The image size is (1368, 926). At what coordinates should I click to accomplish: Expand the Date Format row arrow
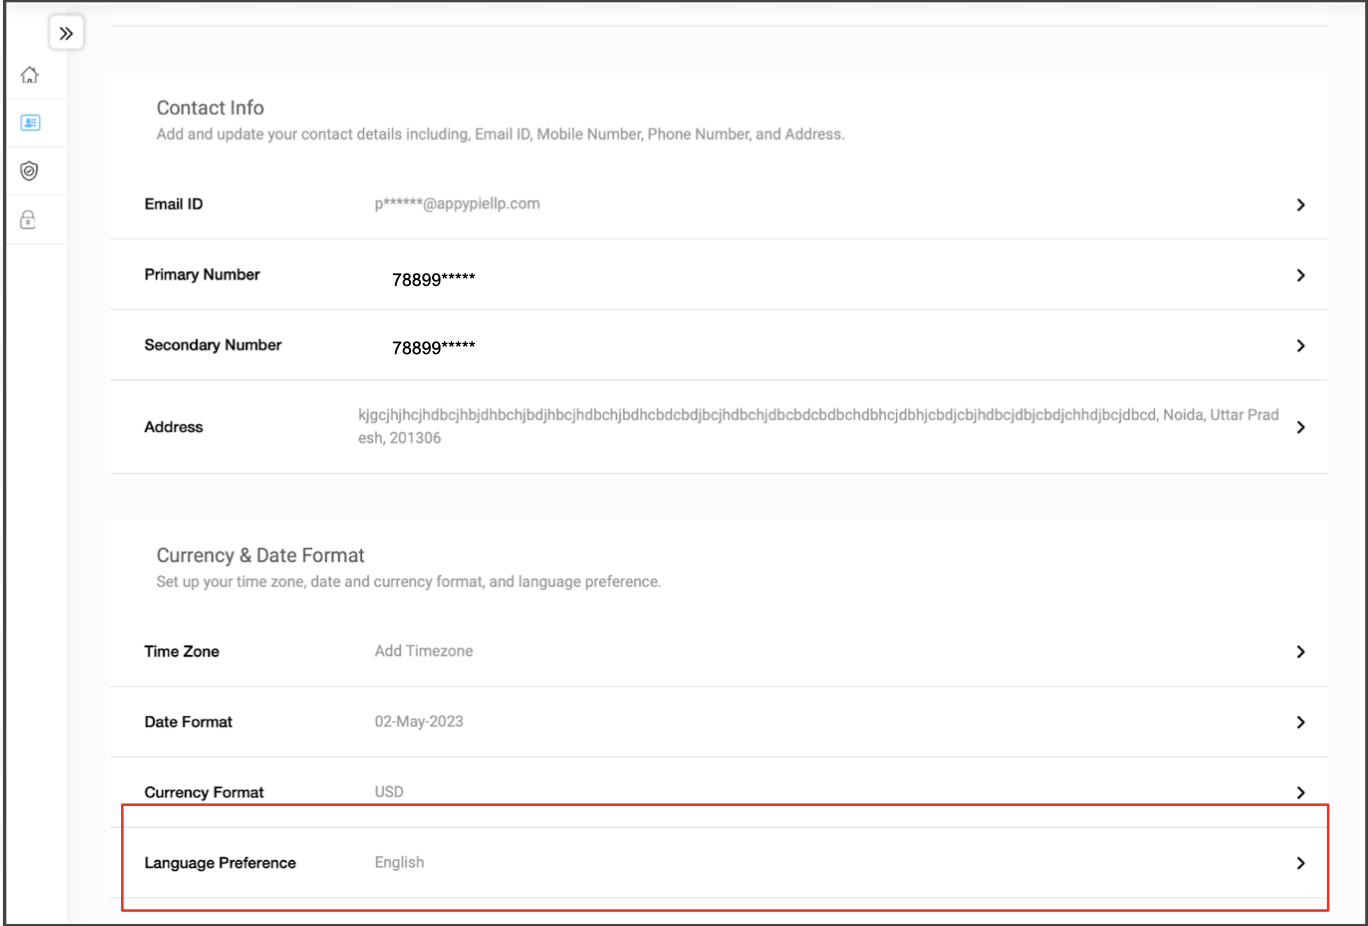(x=1300, y=722)
